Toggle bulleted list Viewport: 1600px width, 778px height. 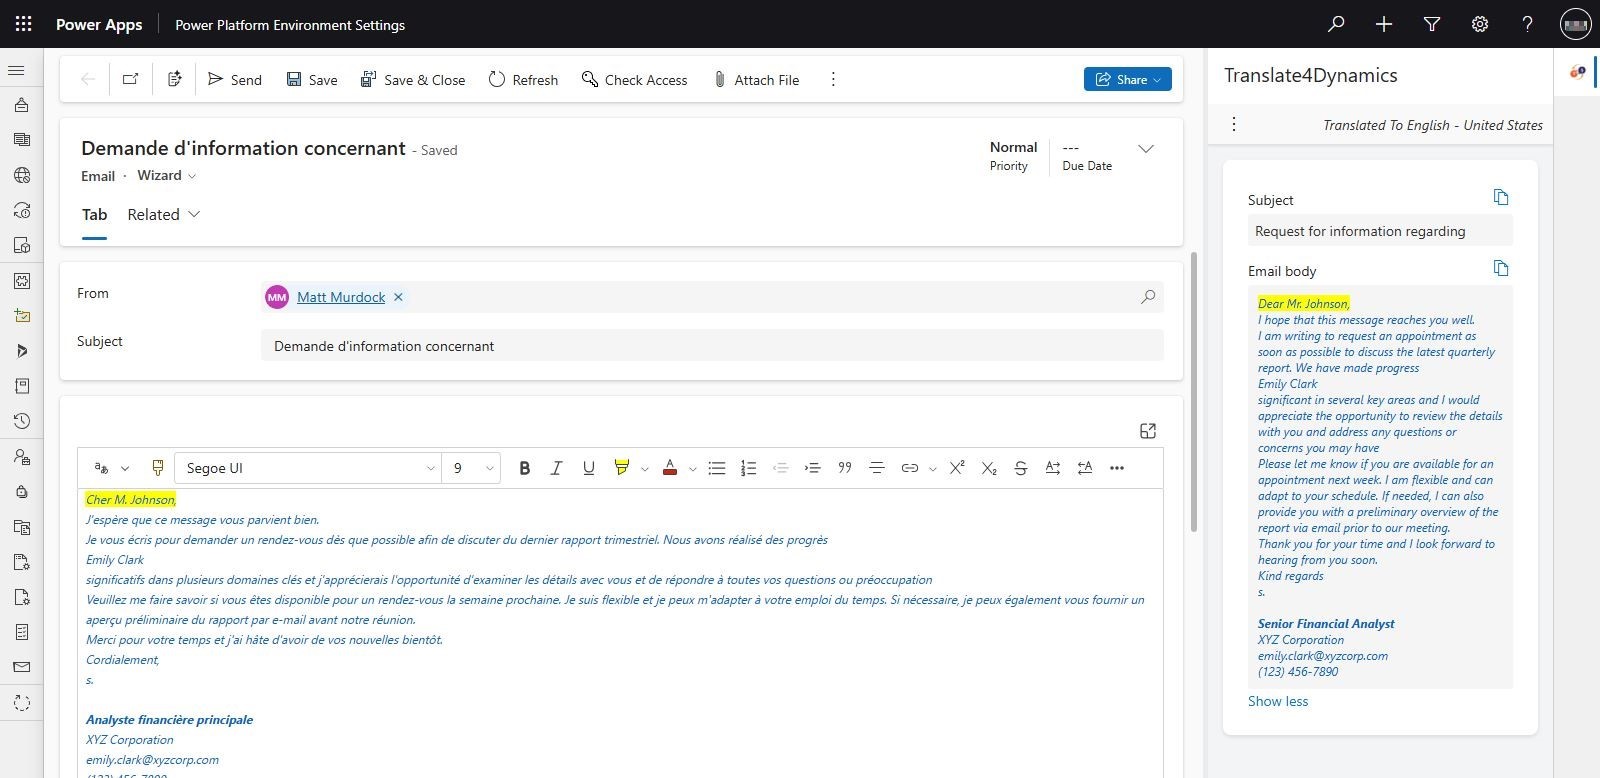click(716, 468)
